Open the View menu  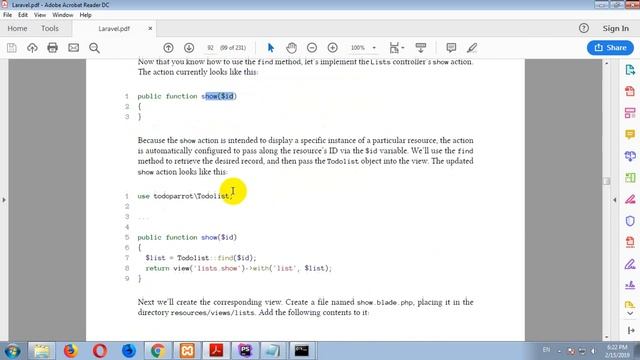[40, 15]
